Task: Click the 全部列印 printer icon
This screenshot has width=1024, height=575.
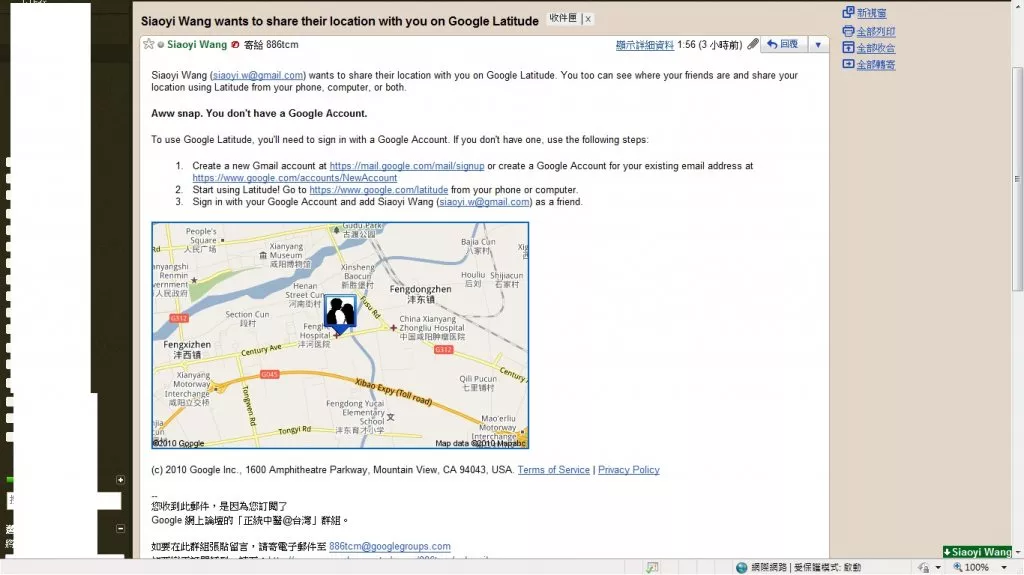Action: (848, 31)
